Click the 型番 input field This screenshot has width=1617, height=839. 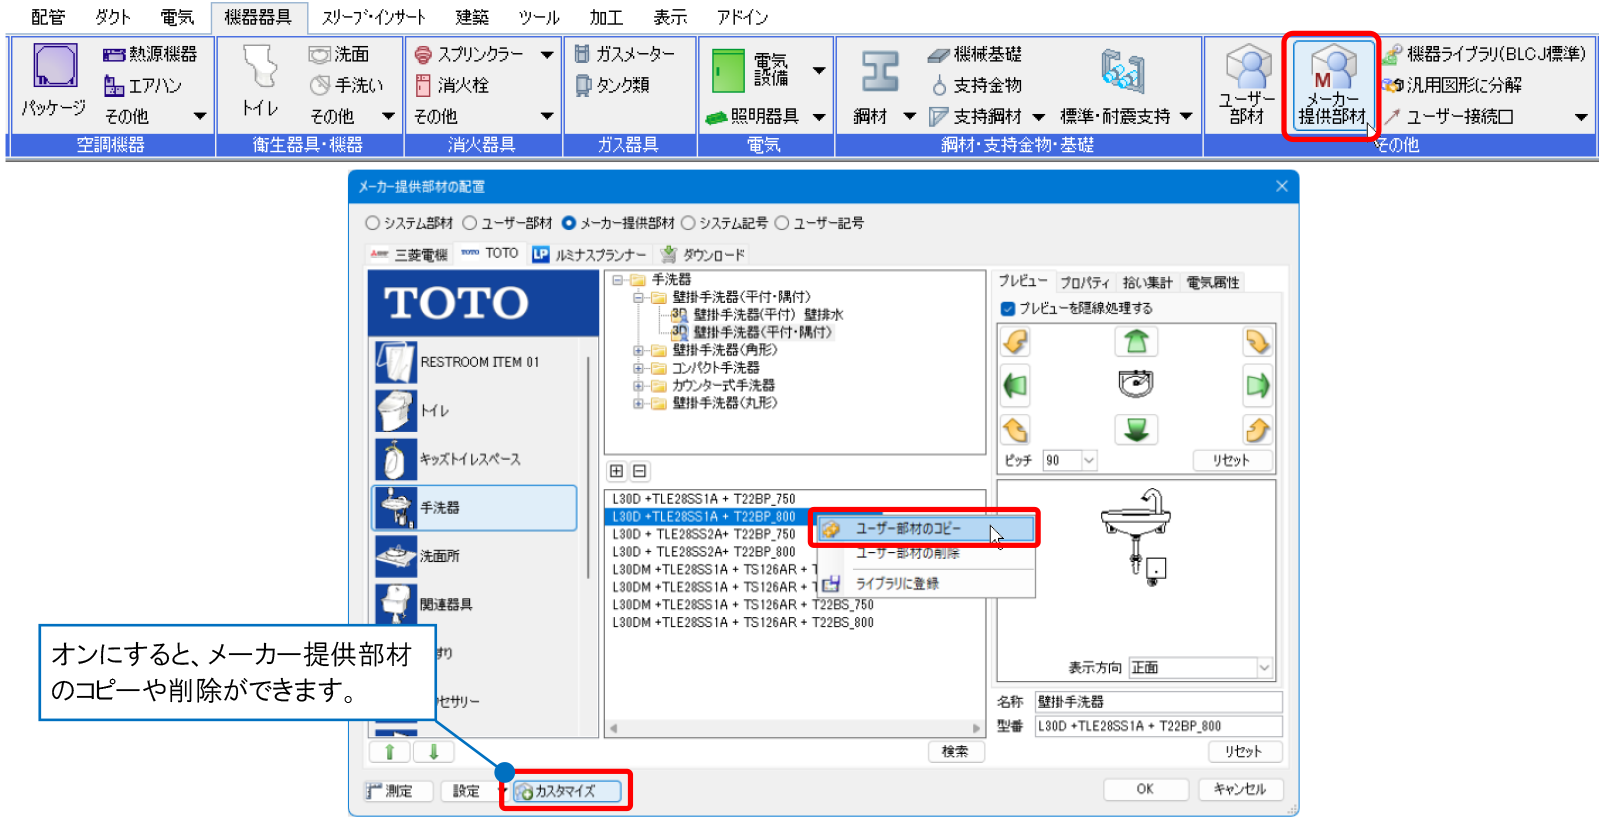pos(1158,726)
